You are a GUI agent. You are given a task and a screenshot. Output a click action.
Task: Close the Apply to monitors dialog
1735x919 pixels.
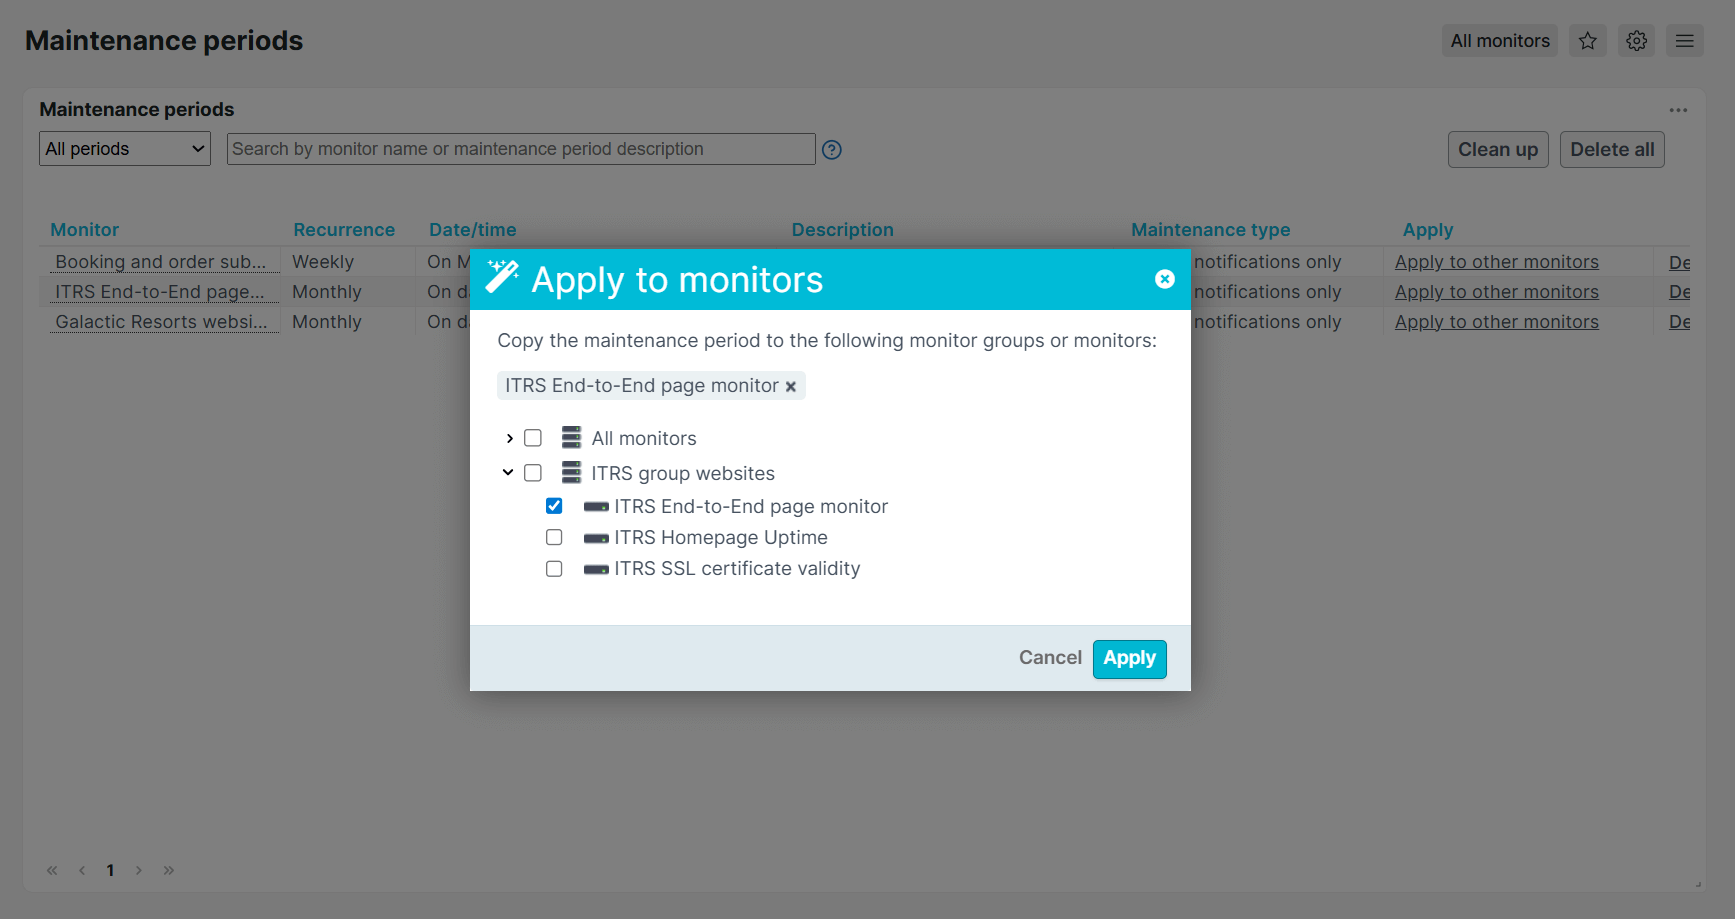1164,280
